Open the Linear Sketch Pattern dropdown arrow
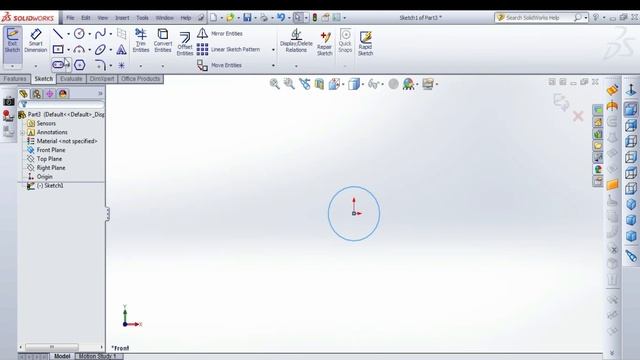 pos(273,50)
